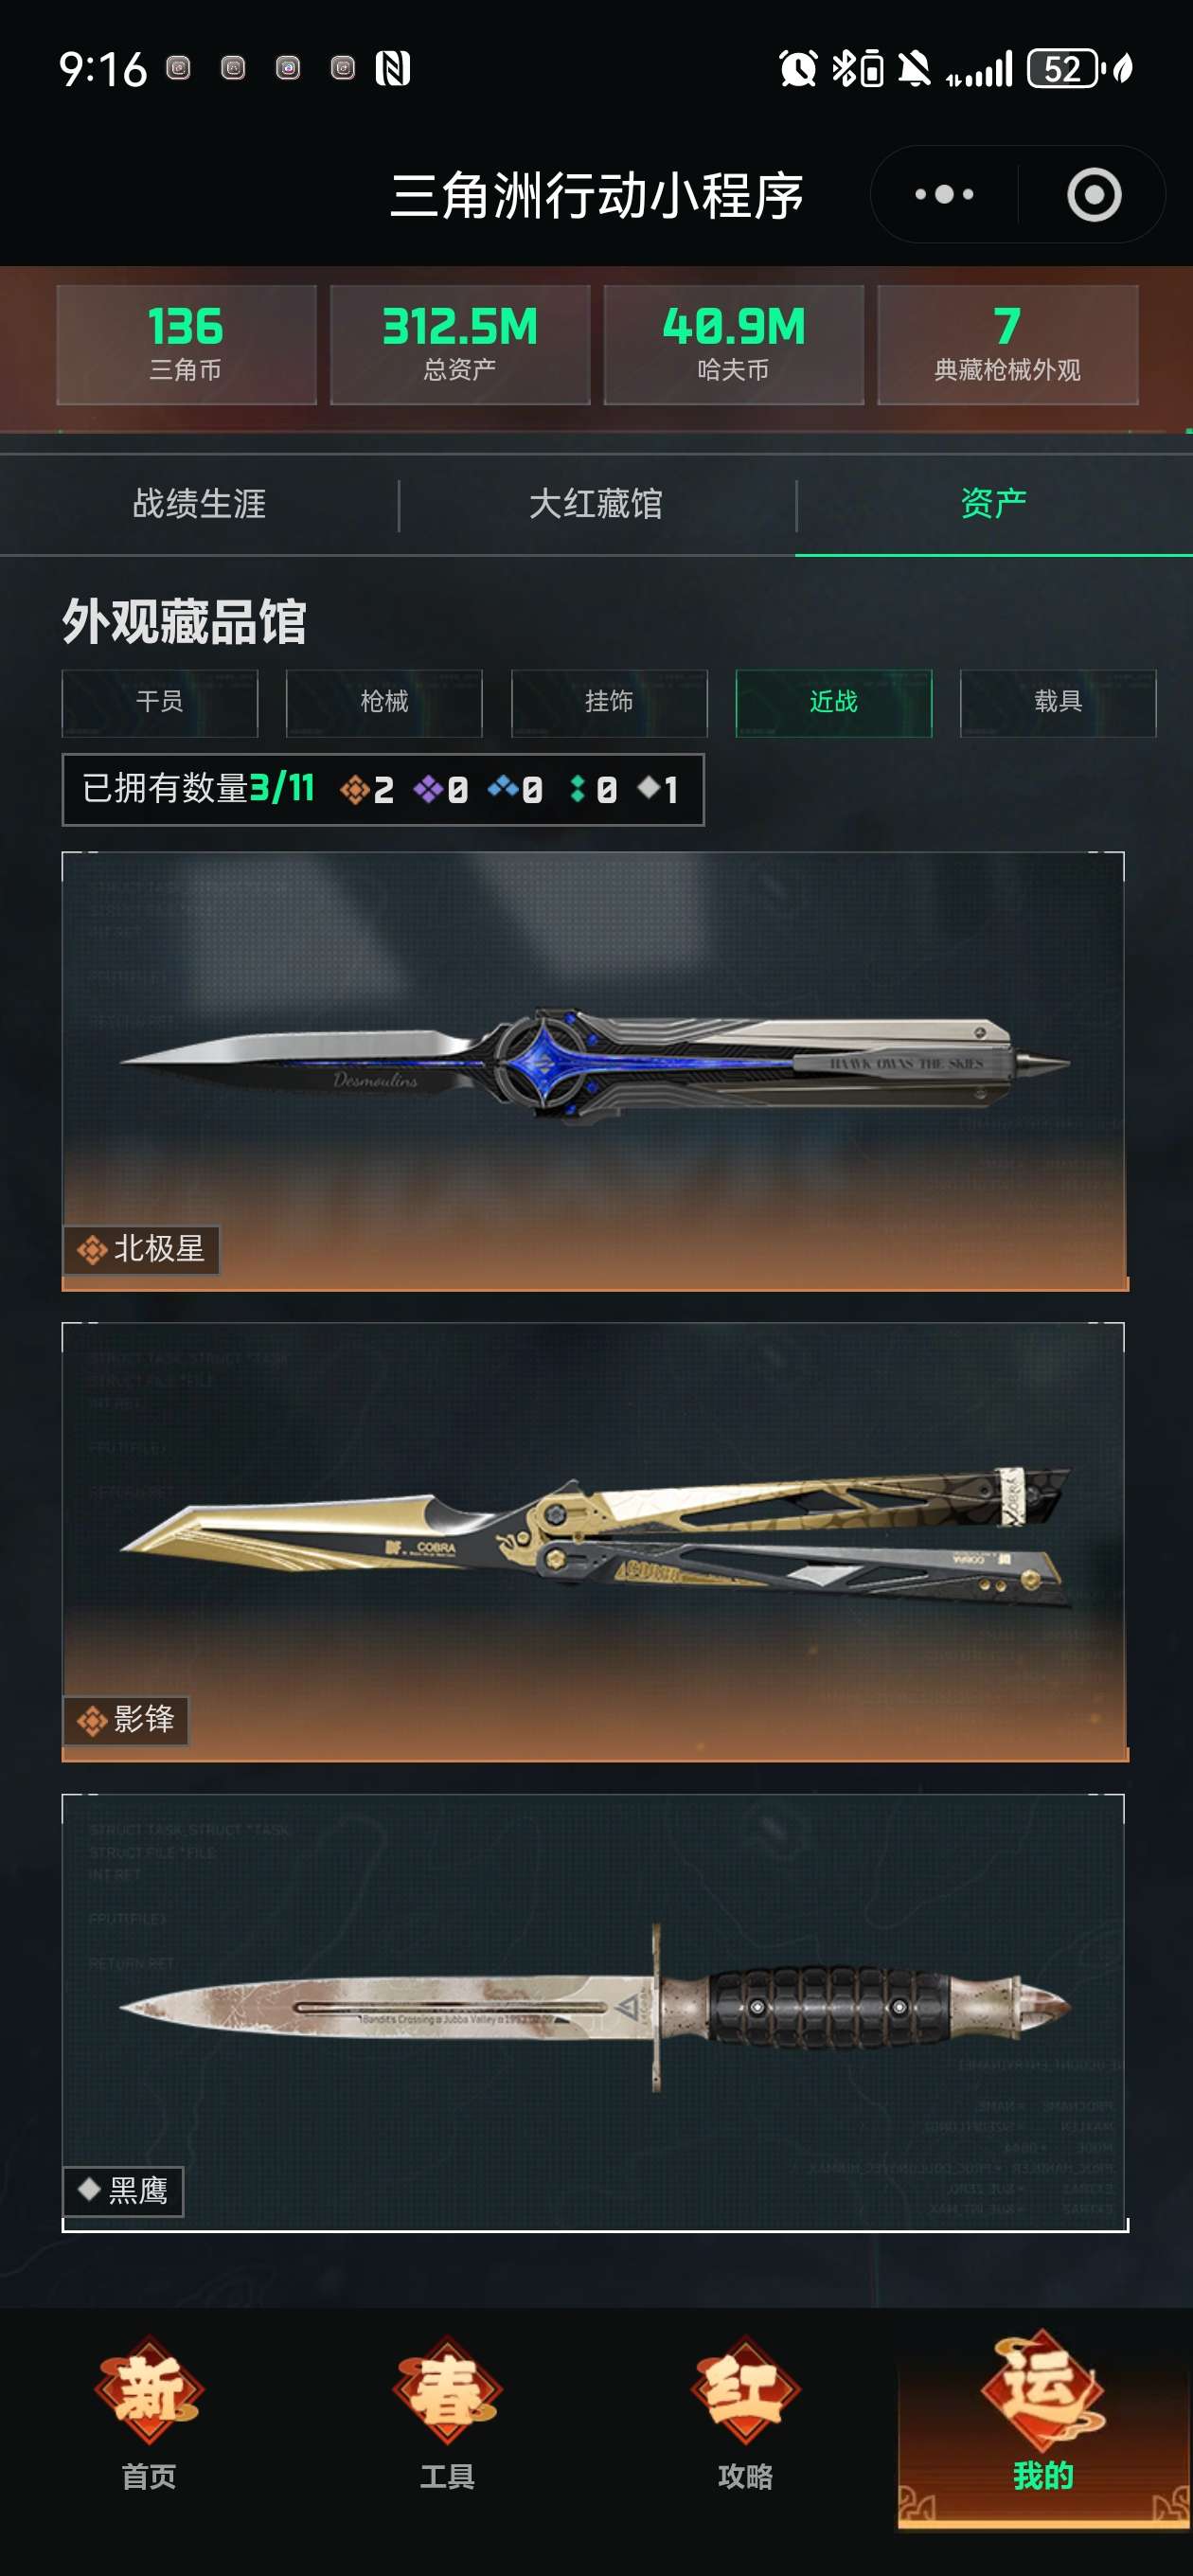Switch to the 大红藏馆 tab

click(x=596, y=504)
